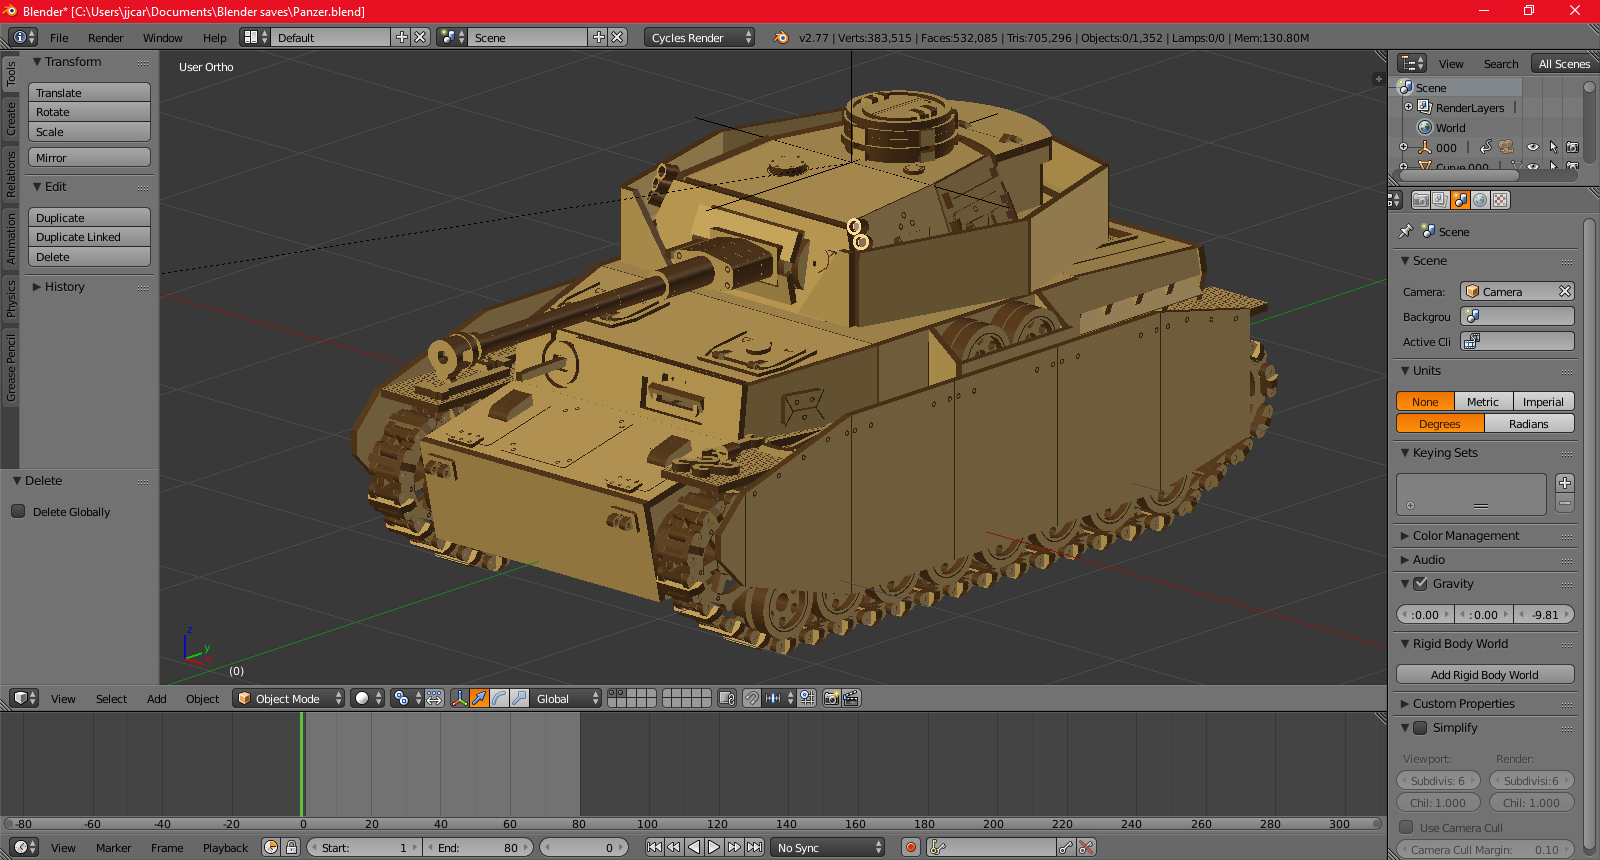
Task: Disable the Gravity checkbox
Action: click(x=1420, y=583)
